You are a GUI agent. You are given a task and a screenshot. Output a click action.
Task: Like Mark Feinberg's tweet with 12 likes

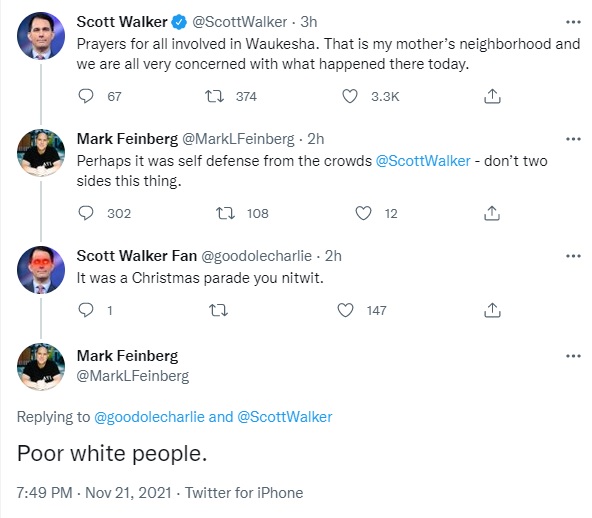point(363,213)
